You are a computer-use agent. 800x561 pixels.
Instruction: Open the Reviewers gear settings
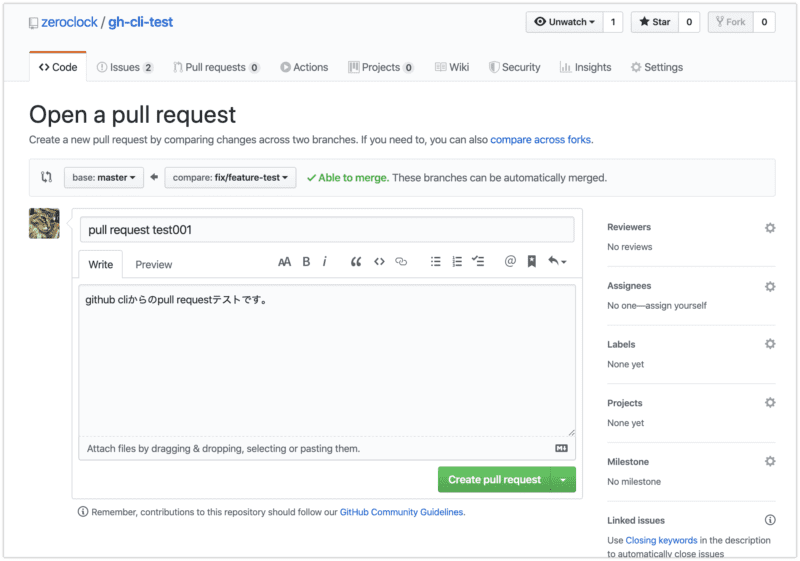pos(769,228)
